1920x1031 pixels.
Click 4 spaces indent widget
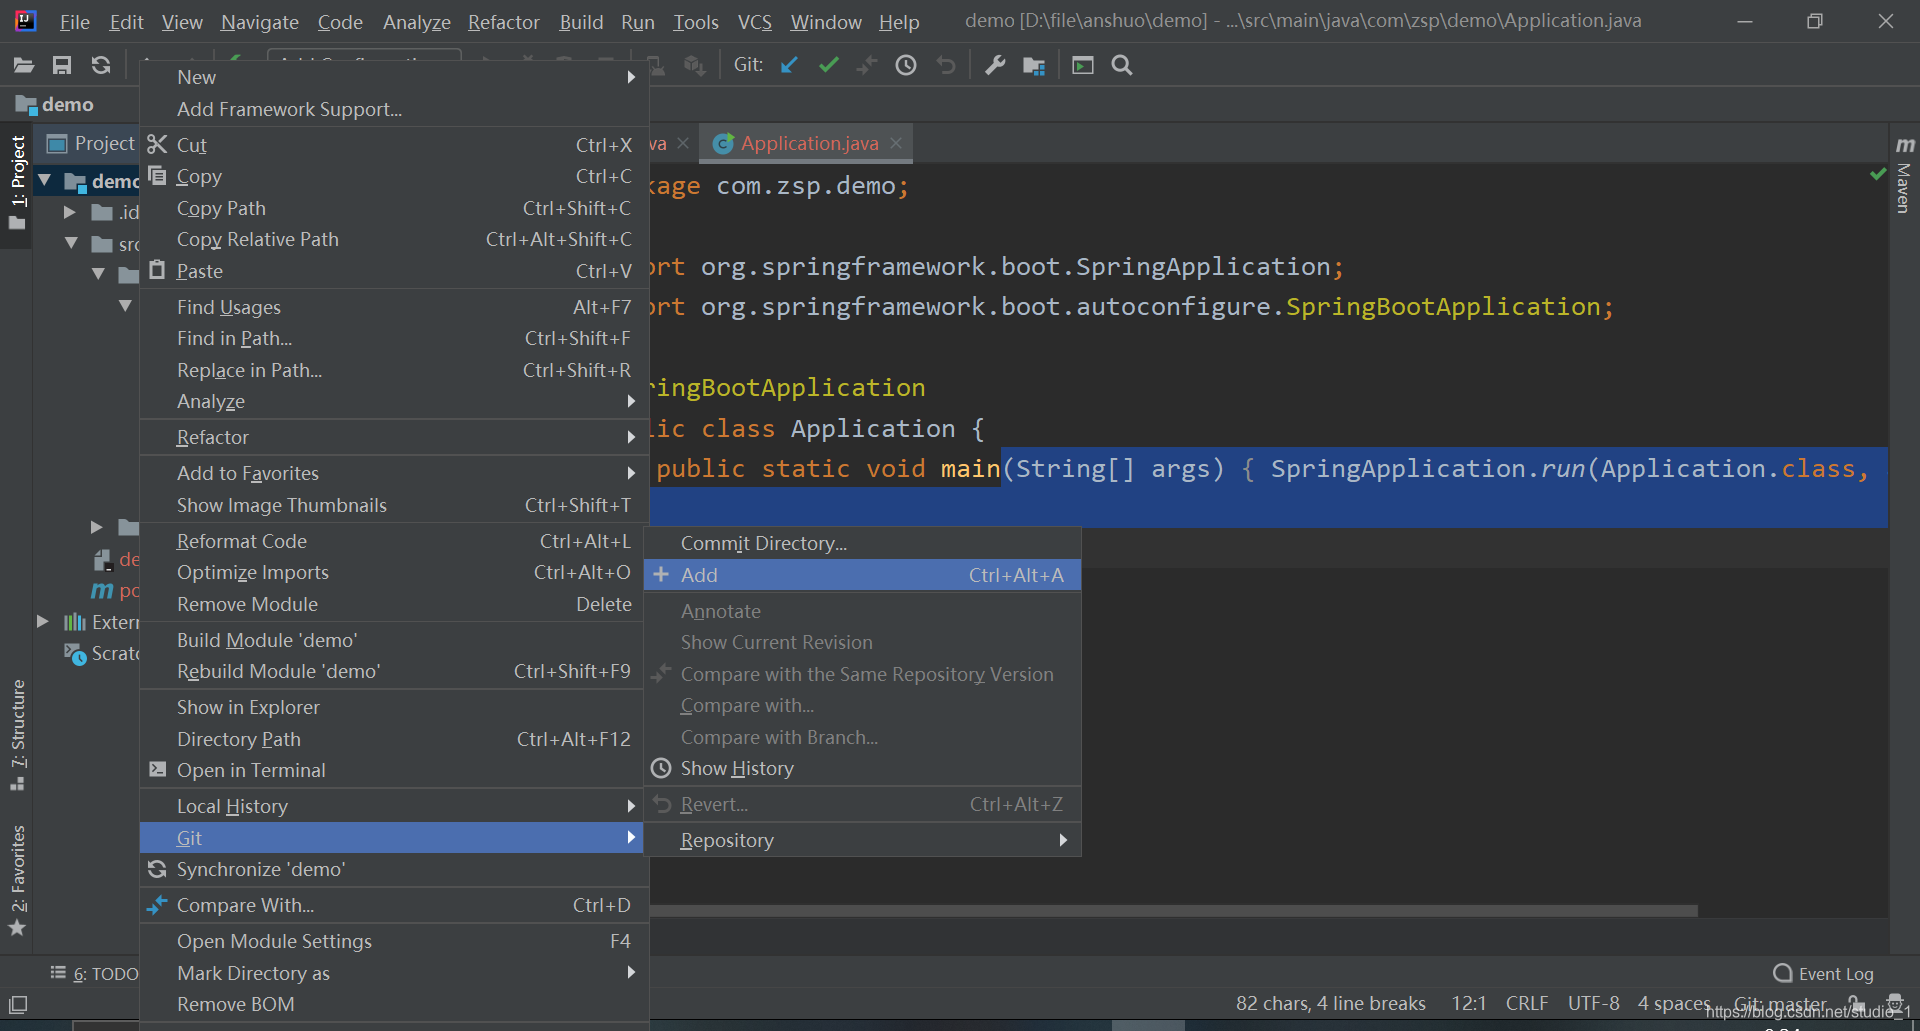tap(1674, 1003)
